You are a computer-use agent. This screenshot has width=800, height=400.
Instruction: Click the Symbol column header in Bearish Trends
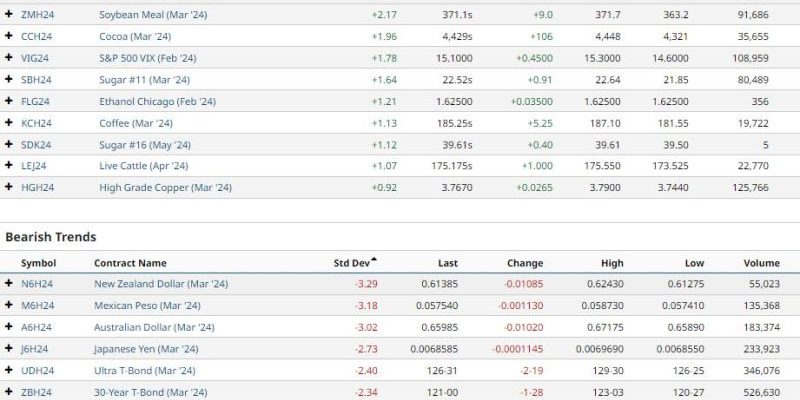point(38,263)
